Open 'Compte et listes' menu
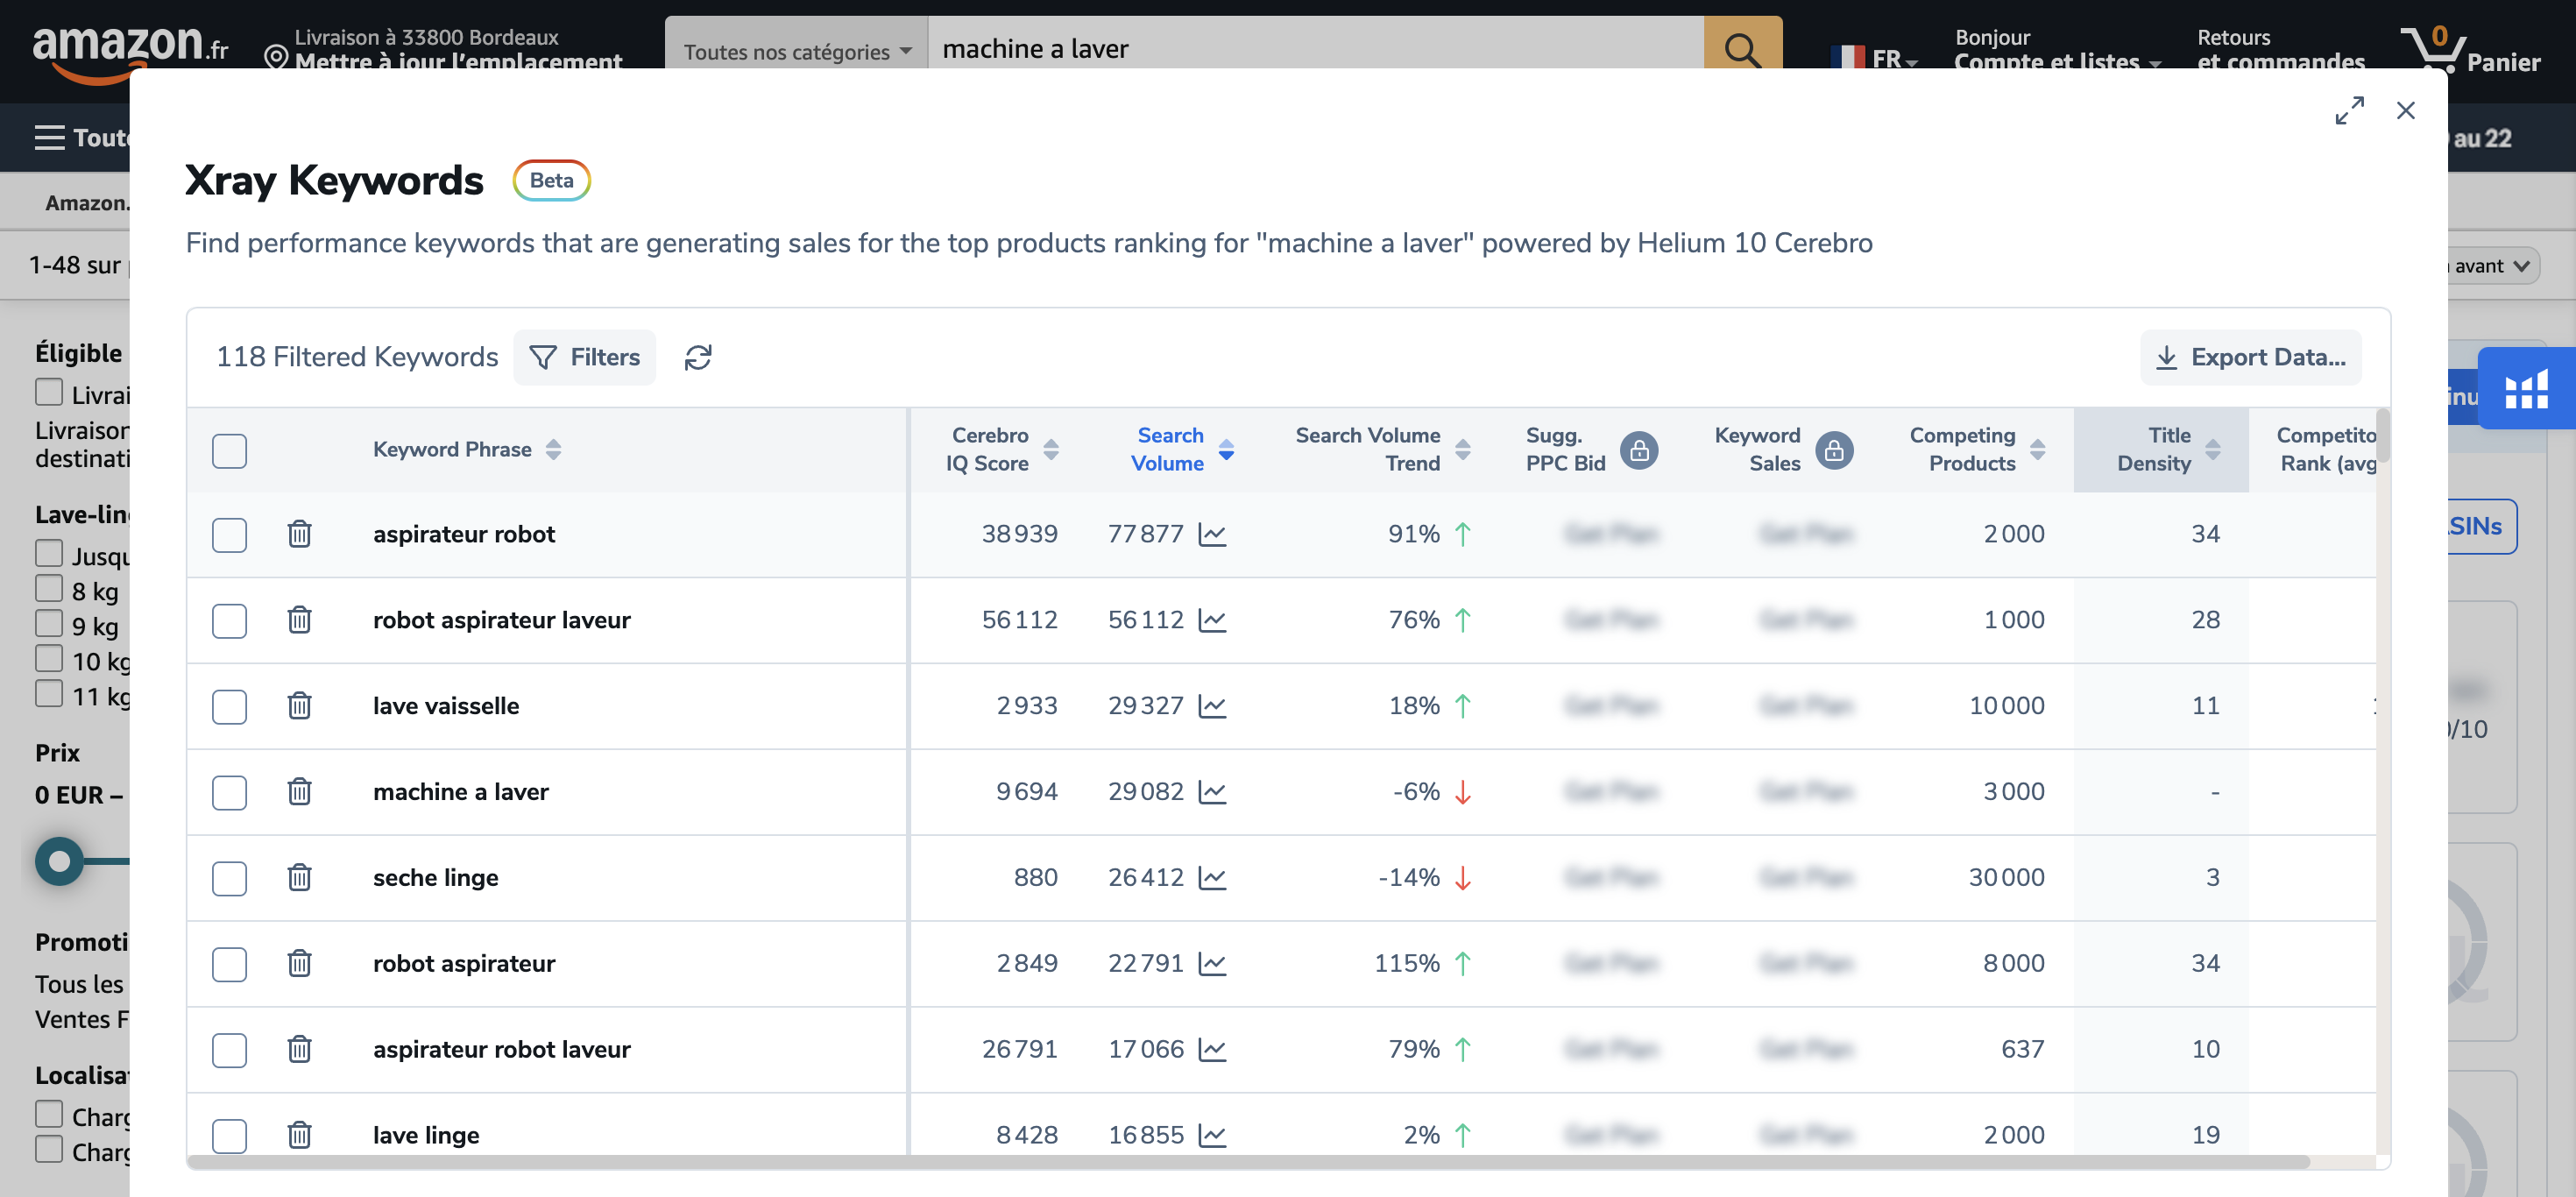2576x1197 pixels. pyautogui.click(x=2058, y=50)
